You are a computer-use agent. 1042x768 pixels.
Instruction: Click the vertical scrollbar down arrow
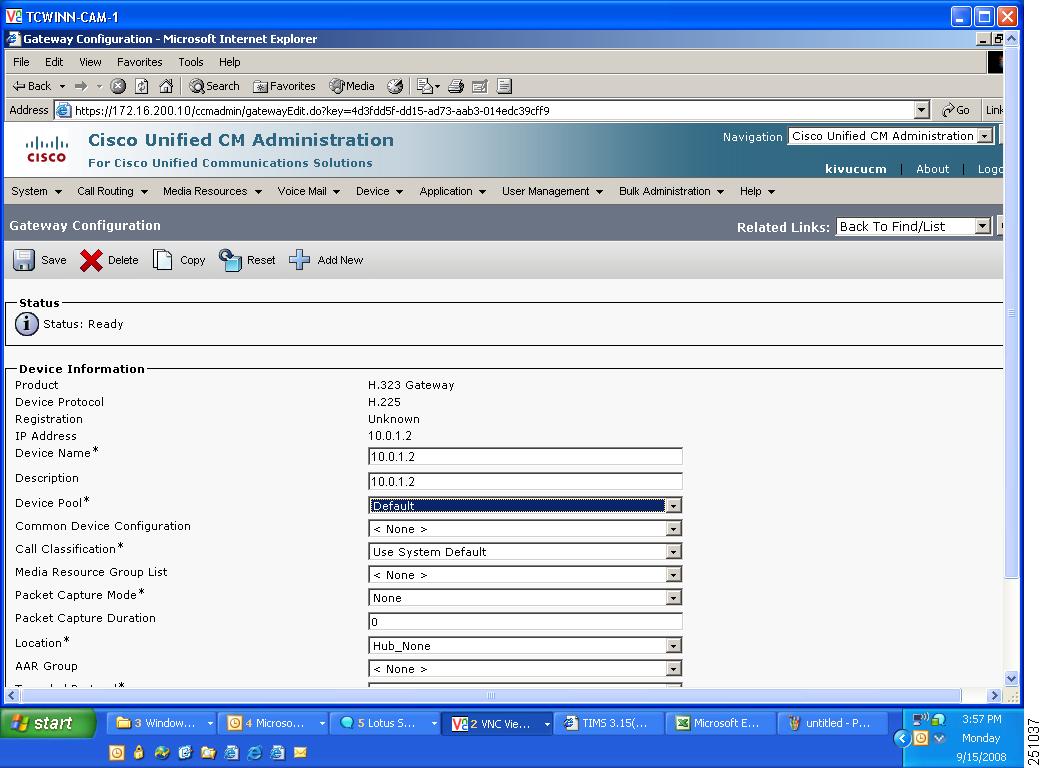pos(1011,678)
